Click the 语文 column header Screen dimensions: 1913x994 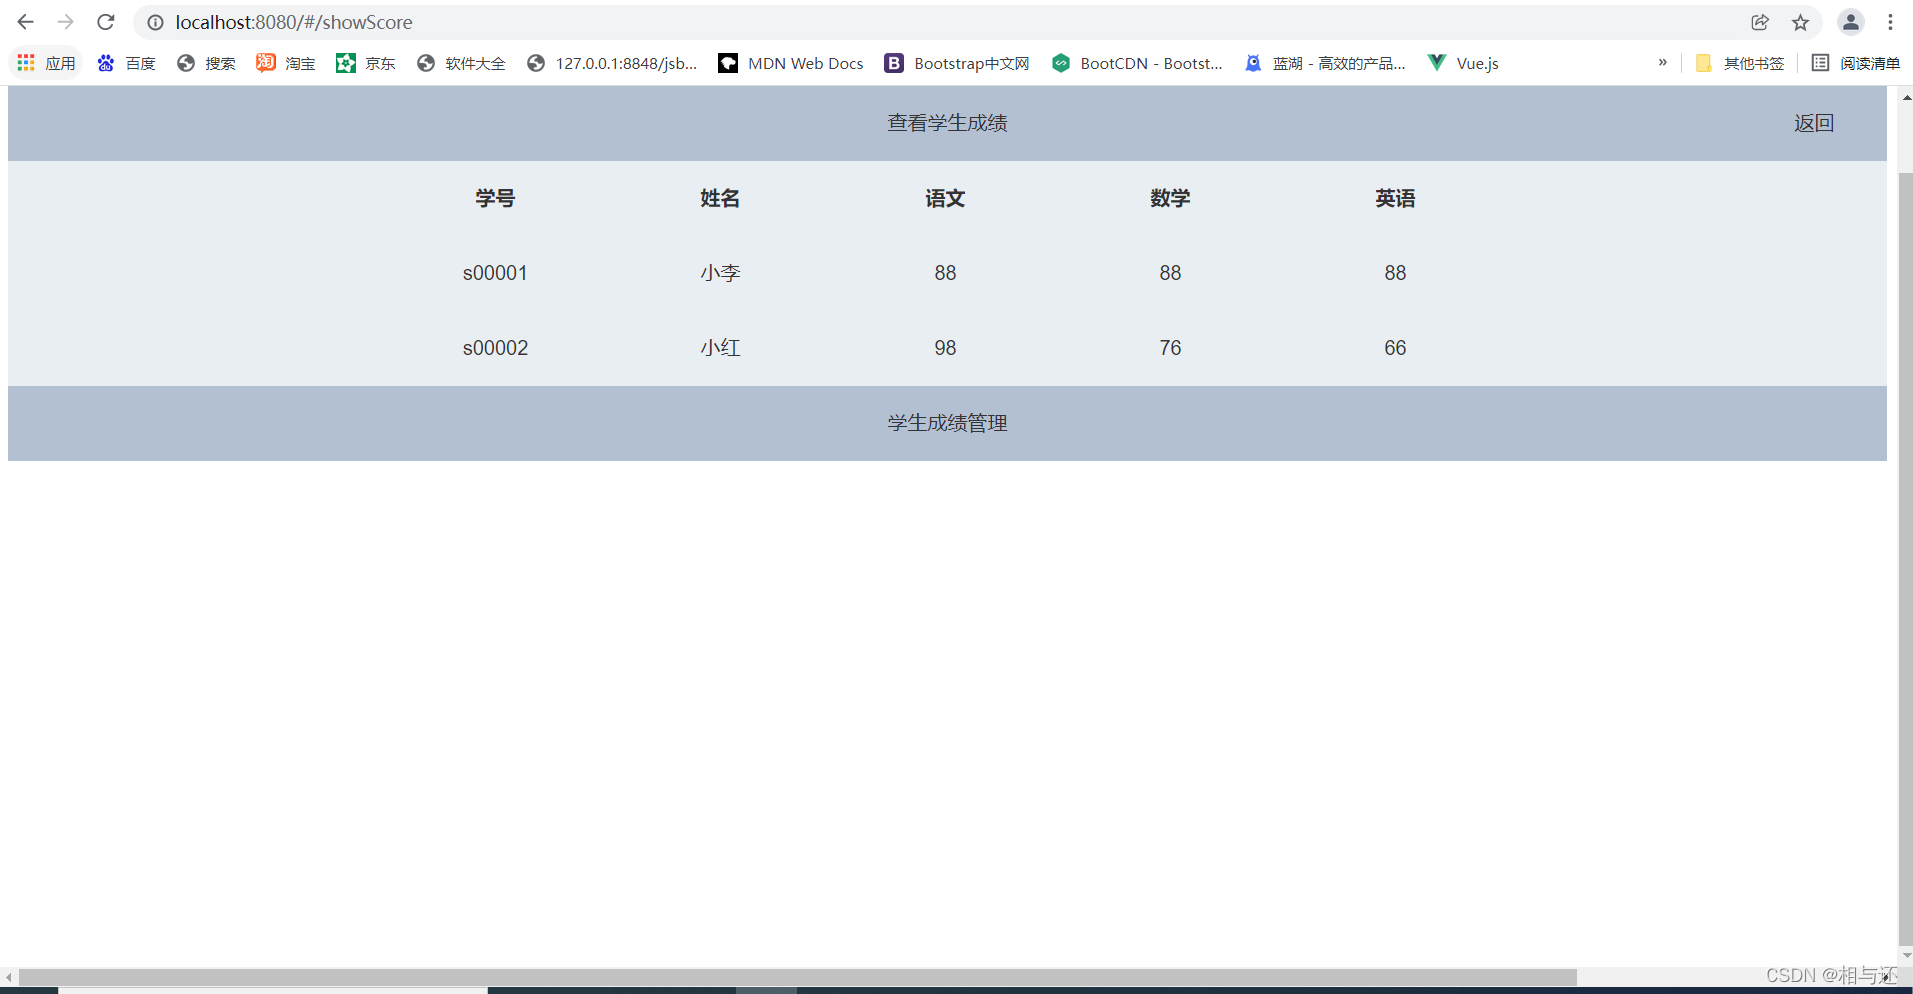click(x=945, y=198)
